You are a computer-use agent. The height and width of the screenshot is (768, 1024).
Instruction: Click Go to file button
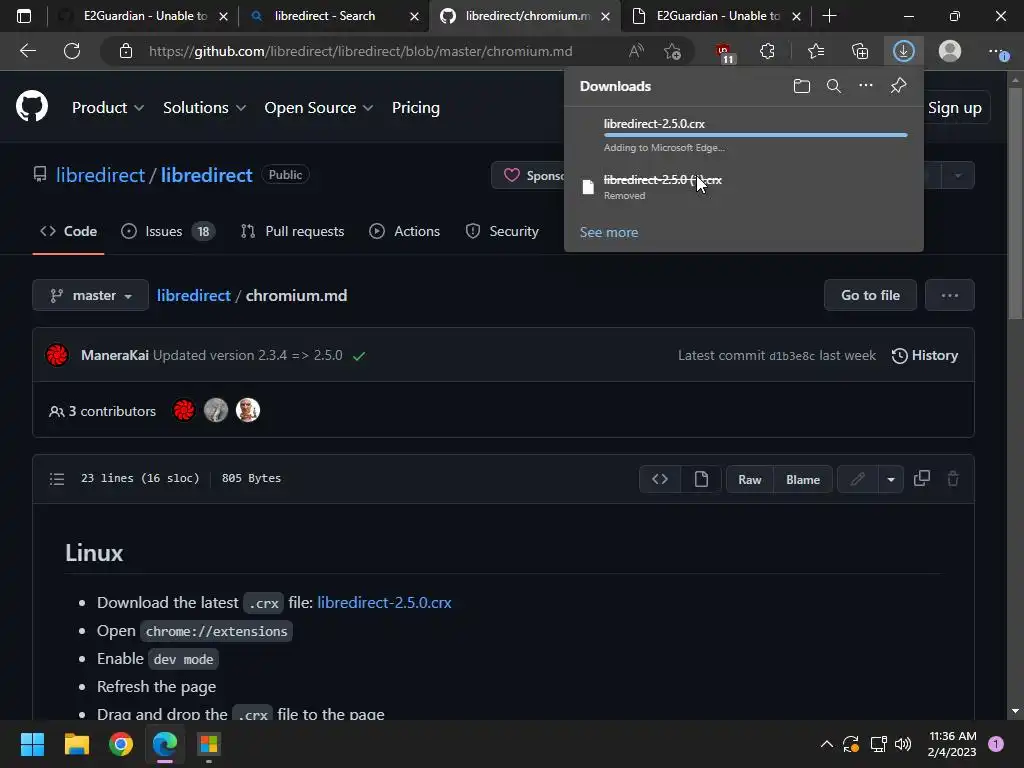point(870,295)
